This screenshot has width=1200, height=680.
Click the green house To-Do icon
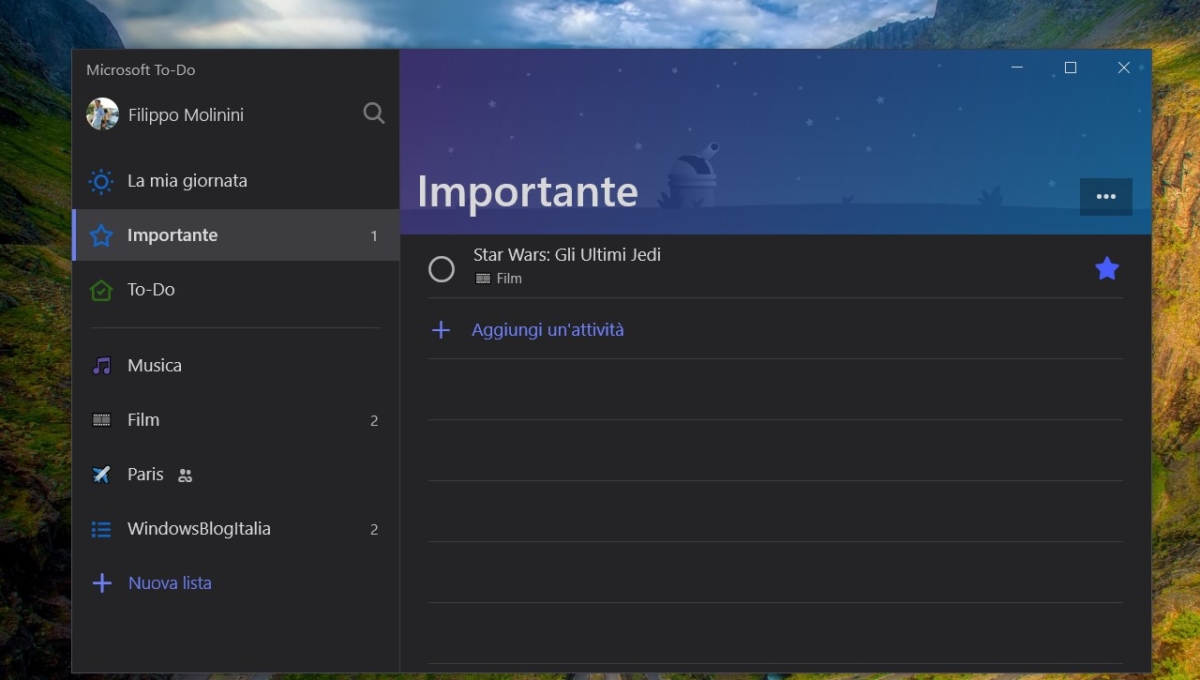[x=101, y=290]
